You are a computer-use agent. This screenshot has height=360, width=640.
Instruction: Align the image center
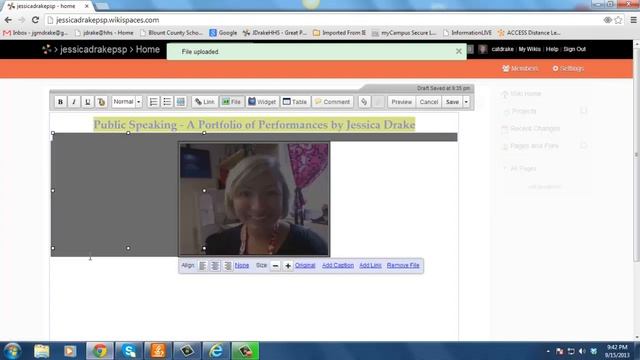click(x=215, y=266)
